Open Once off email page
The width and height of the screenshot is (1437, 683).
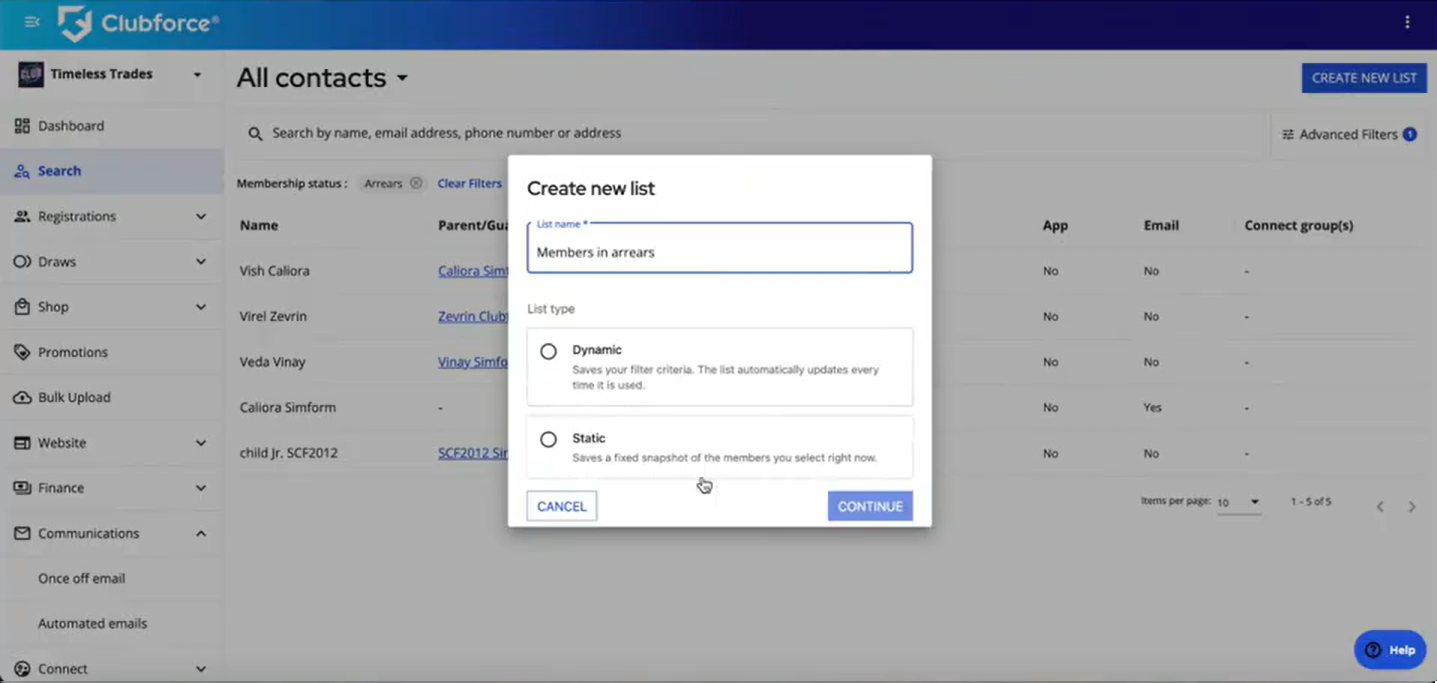(x=81, y=578)
